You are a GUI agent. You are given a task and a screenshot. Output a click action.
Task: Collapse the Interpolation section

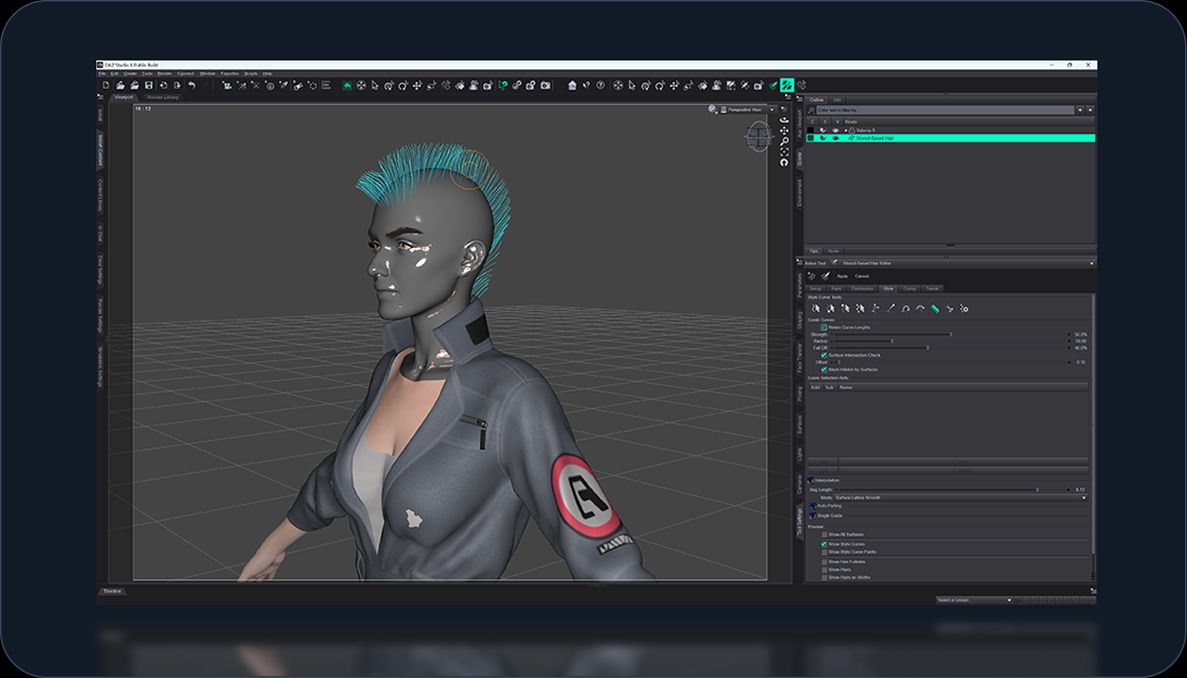click(811, 481)
